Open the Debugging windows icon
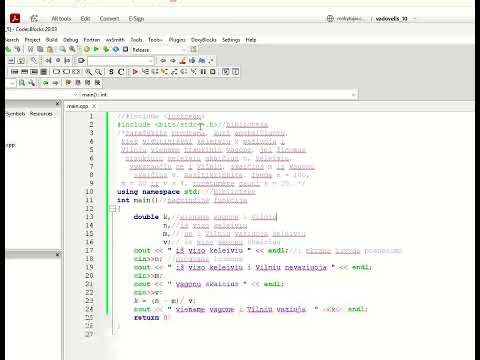 point(226,72)
